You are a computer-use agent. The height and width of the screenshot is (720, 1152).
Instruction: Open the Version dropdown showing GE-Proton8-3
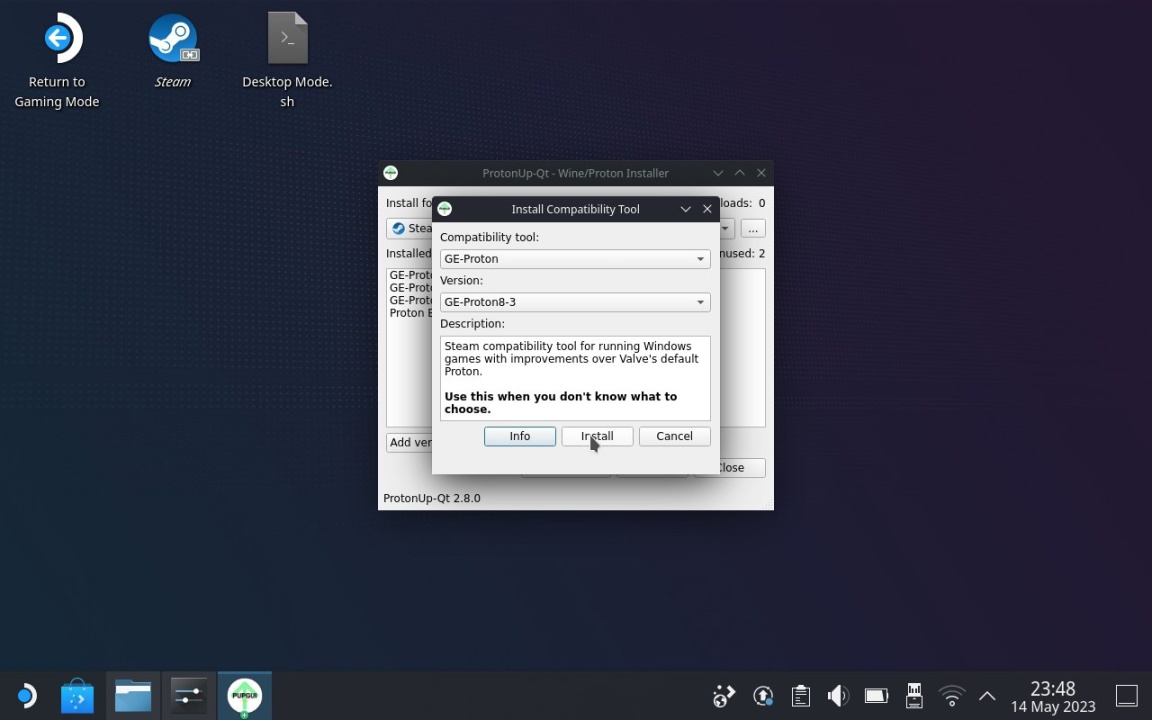pos(575,302)
